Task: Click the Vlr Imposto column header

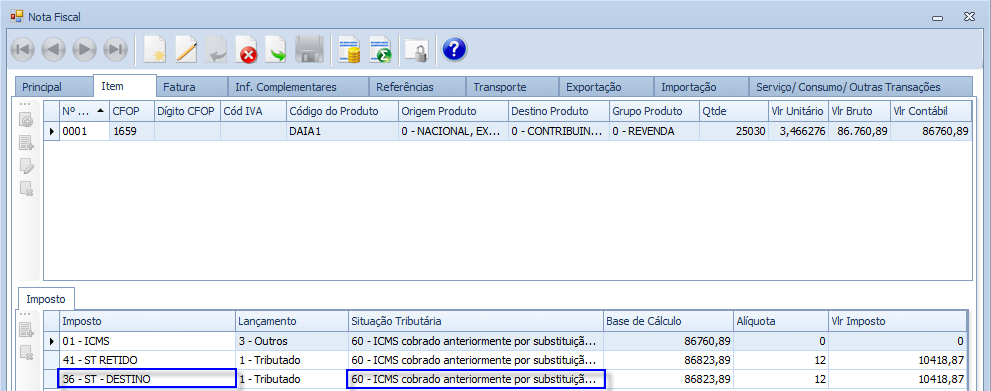Action: coord(897,321)
